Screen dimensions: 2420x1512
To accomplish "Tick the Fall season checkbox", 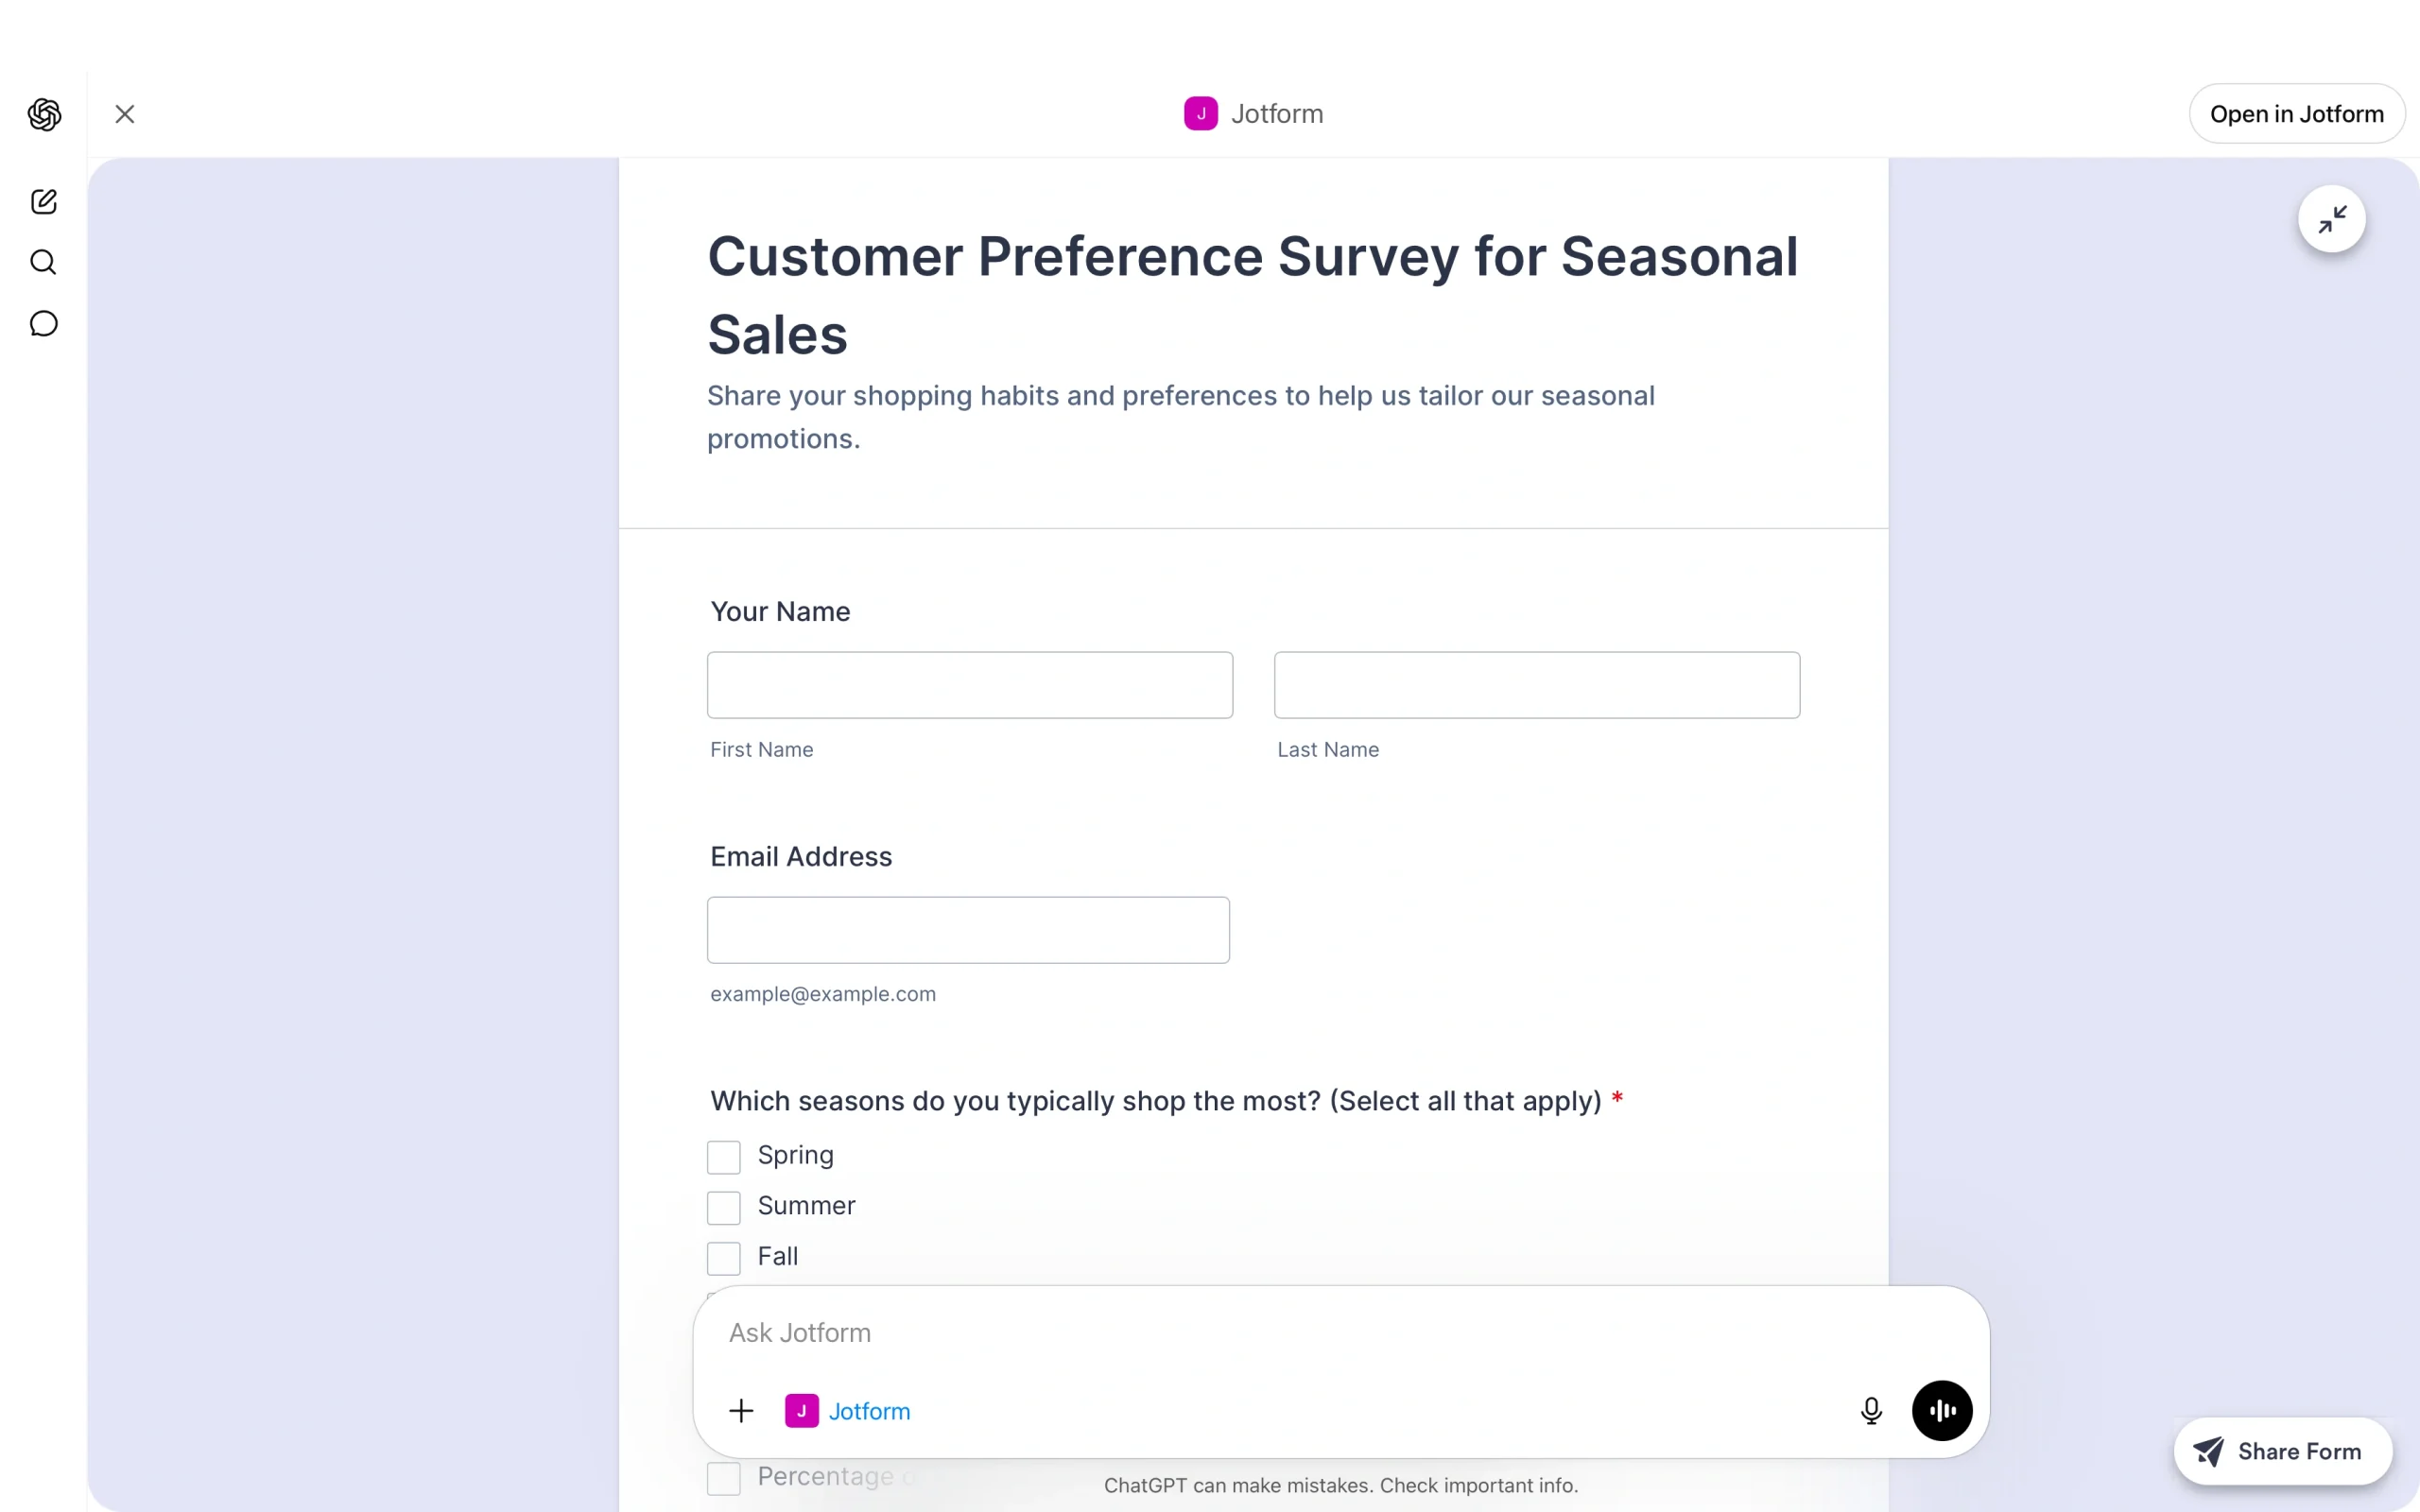I will point(722,1257).
